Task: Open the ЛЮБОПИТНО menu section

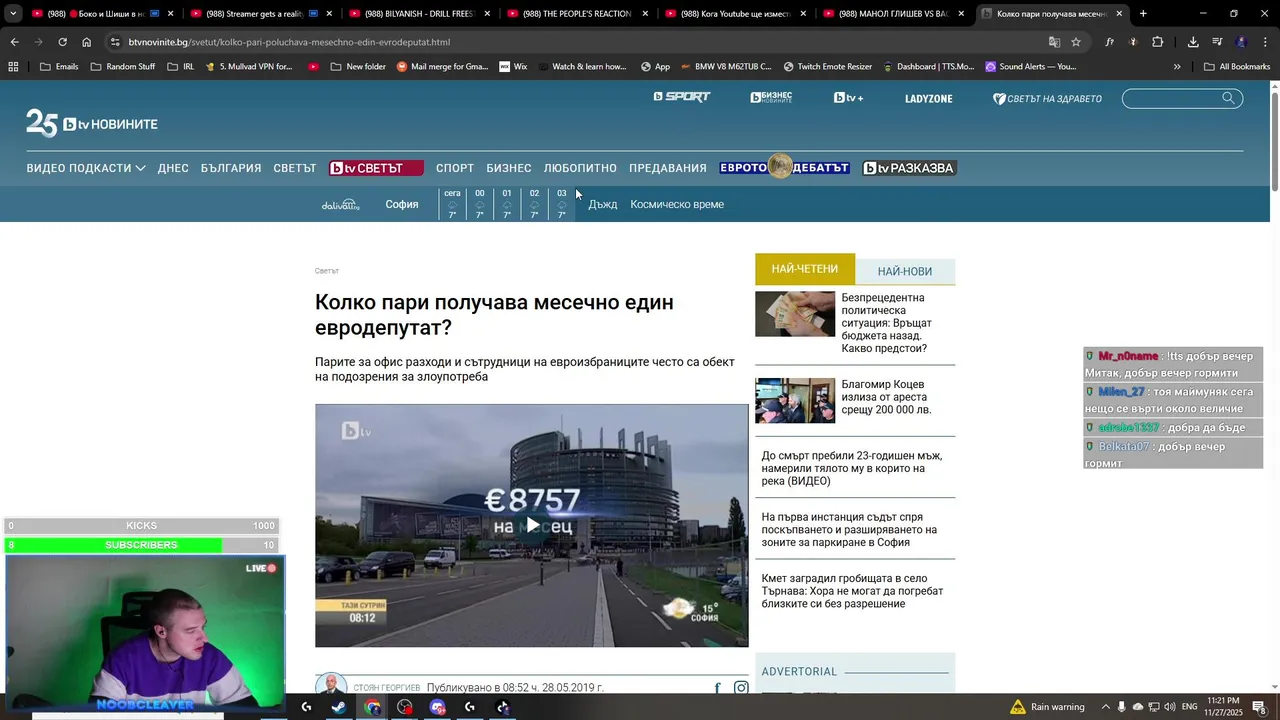Action: [580, 168]
